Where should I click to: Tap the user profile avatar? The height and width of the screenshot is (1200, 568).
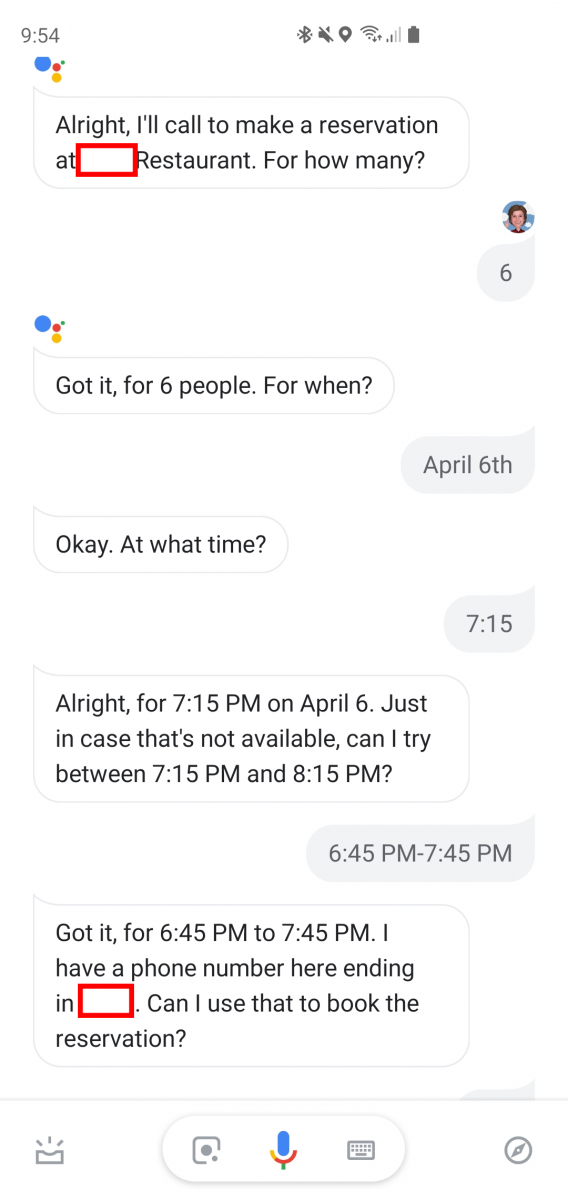coord(518,216)
